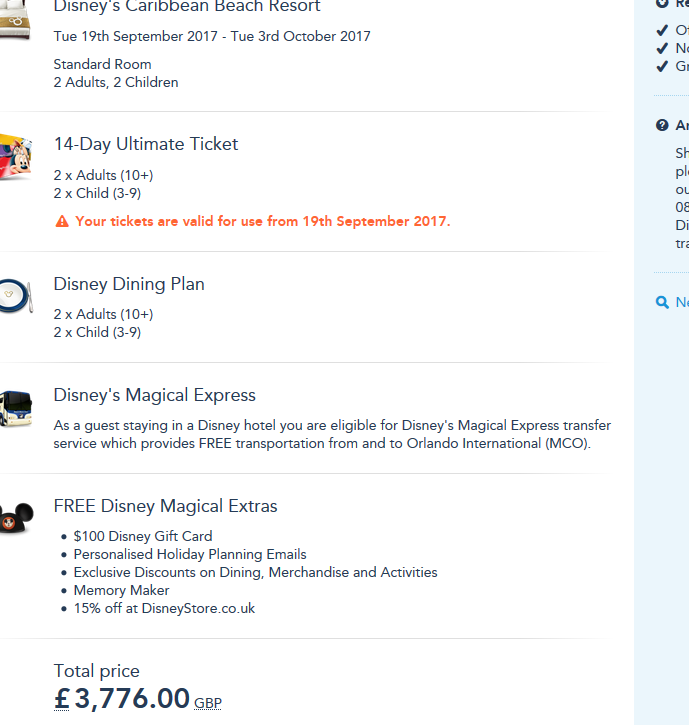Click the 14-Day Ultimate Ticket Mickey image
The height and width of the screenshot is (725, 689).
click(x=15, y=157)
